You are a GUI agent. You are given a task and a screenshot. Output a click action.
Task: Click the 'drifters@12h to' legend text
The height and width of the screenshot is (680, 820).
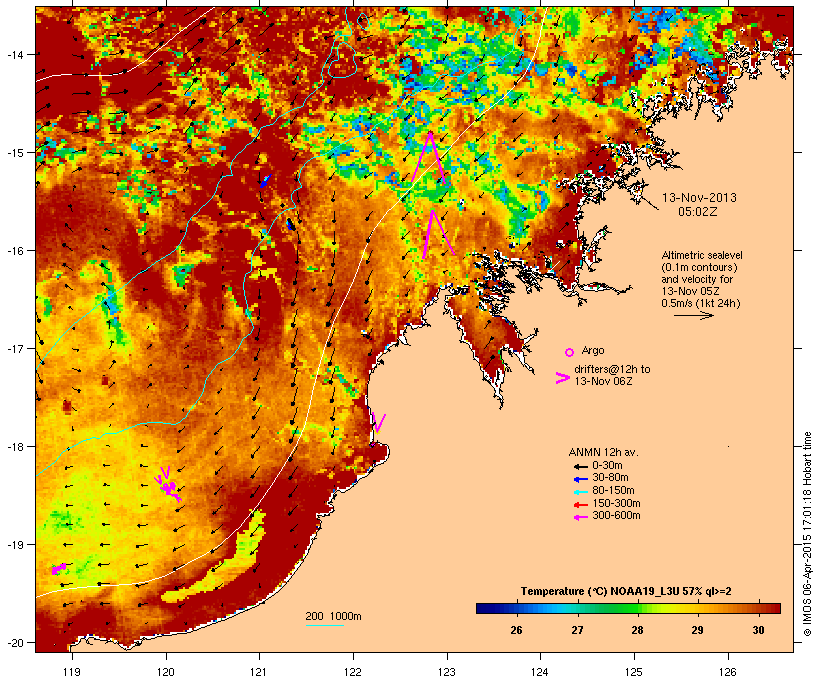pos(612,369)
